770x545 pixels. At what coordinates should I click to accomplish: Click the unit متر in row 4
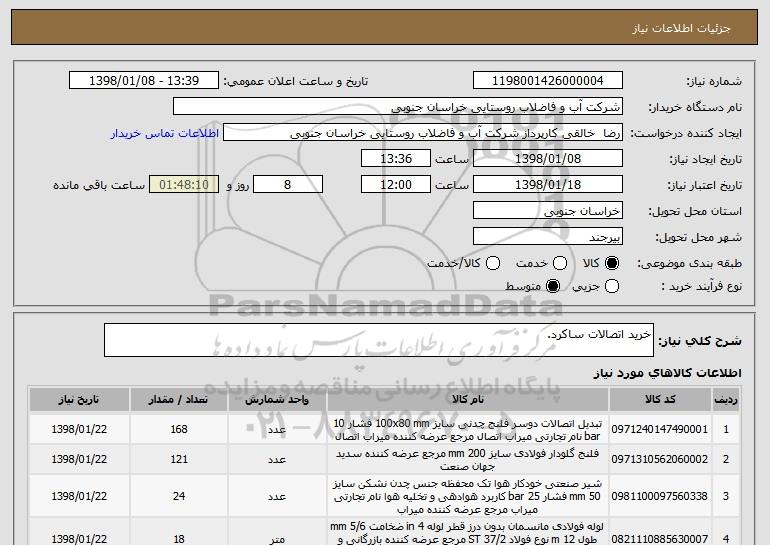tap(277, 539)
